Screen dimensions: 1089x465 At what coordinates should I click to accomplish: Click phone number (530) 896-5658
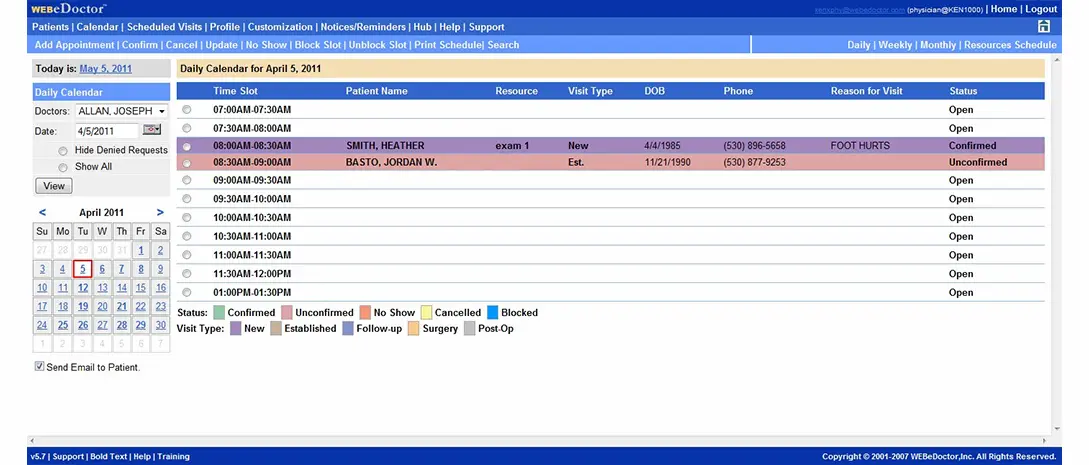pos(754,146)
